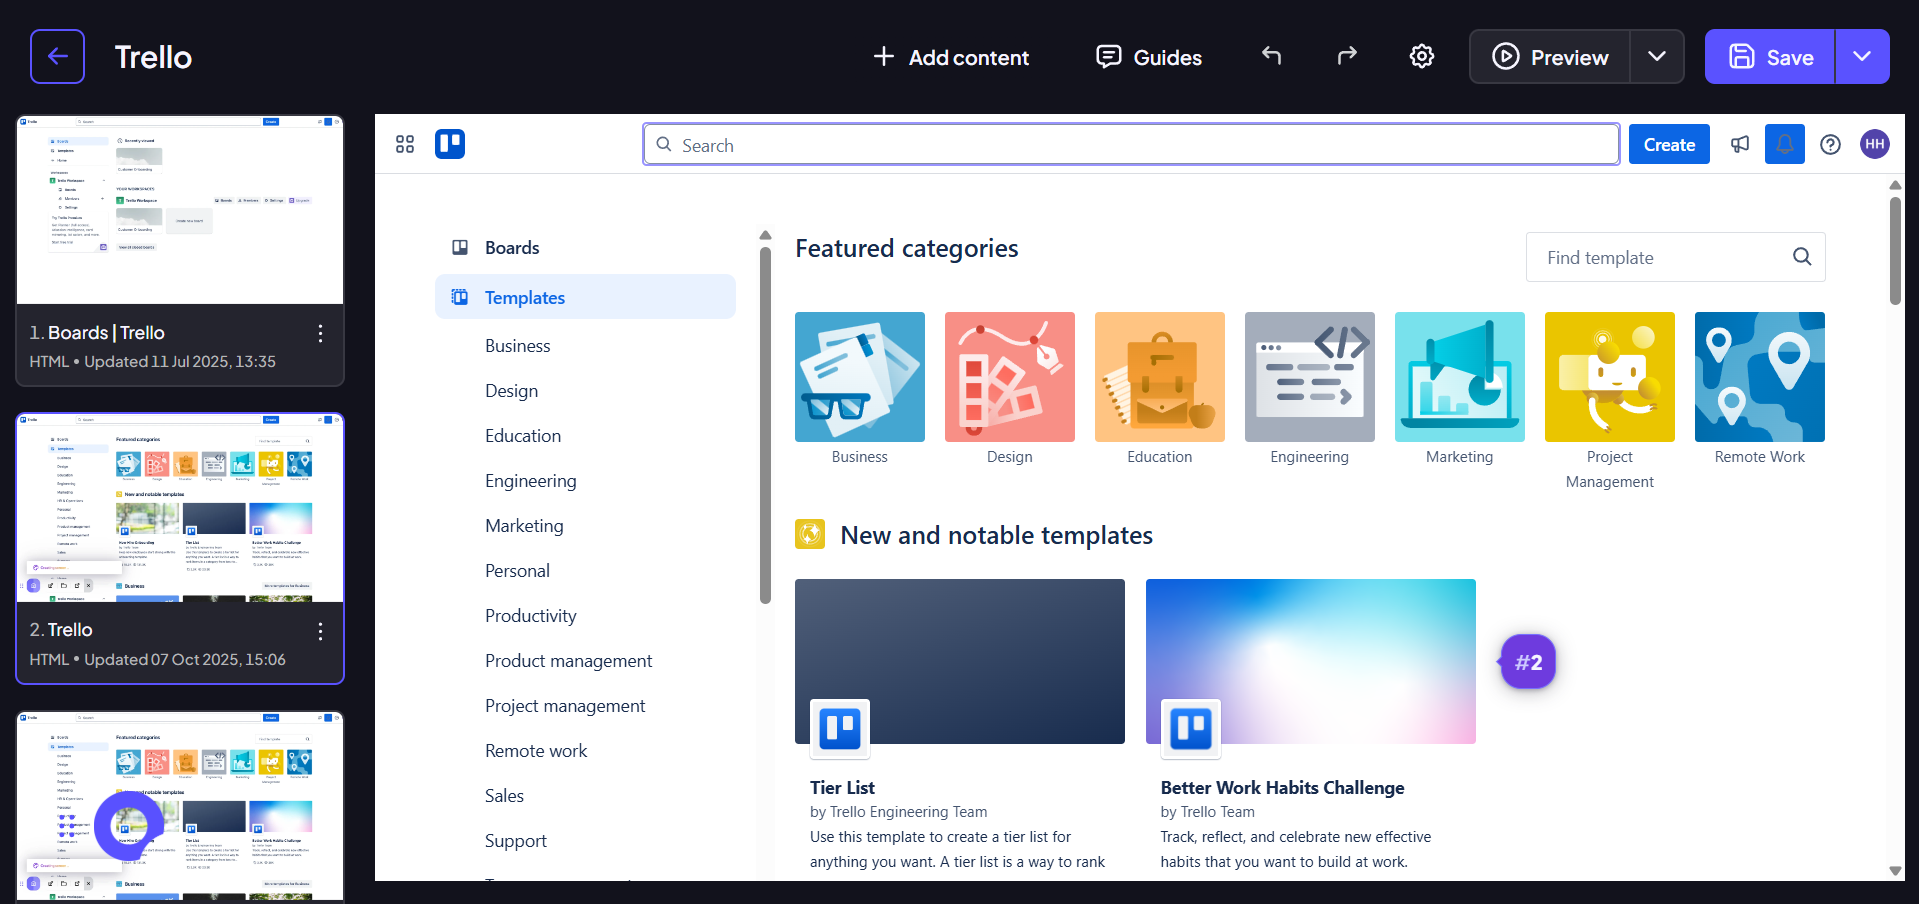Select step 2 Trello thumbnail
The width and height of the screenshot is (1919, 904).
tap(180, 508)
